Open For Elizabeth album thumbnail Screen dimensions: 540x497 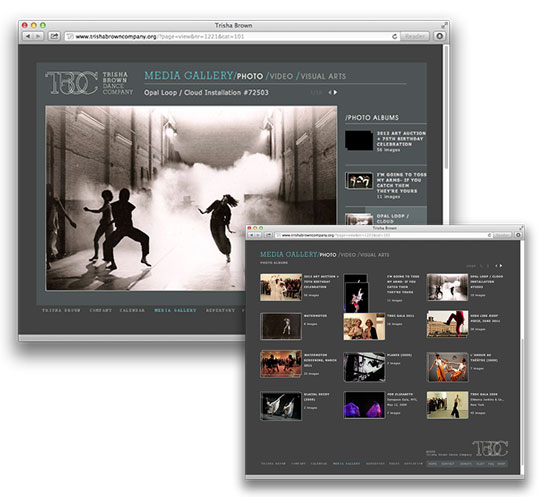pos(364,405)
